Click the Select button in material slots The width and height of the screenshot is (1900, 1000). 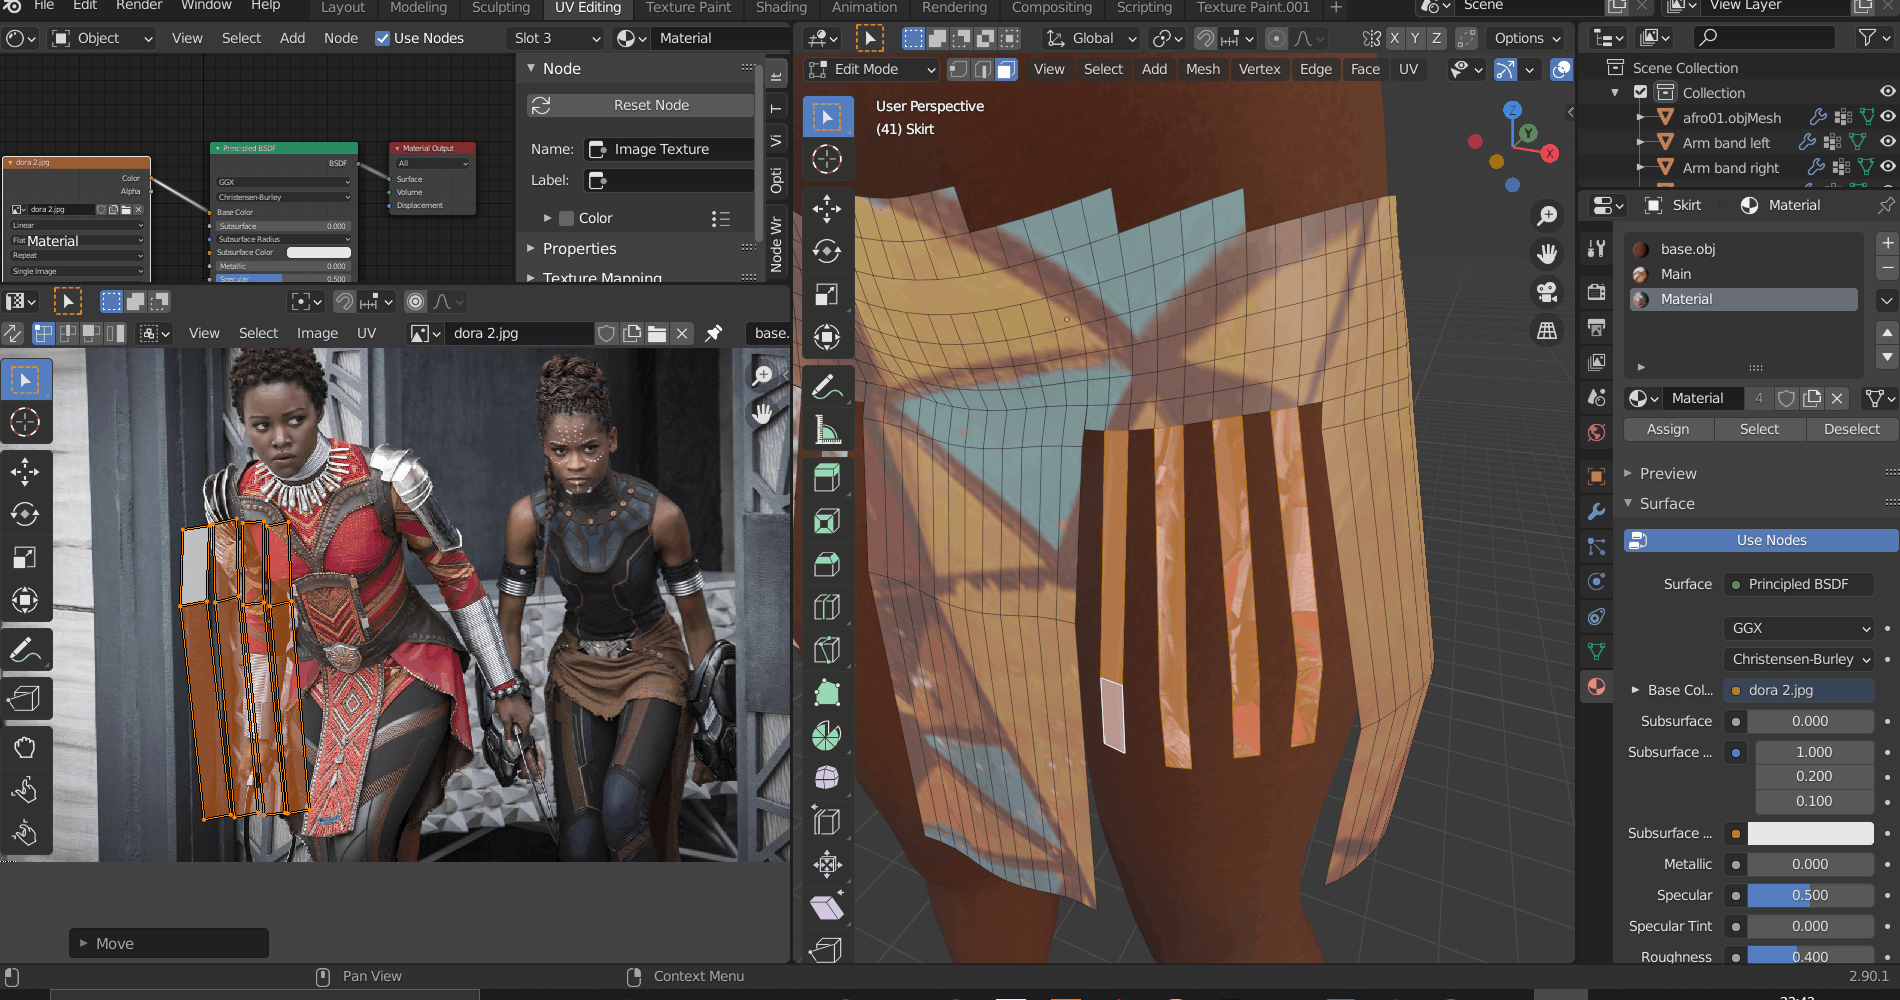pyautogui.click(x=1759, y=429)
